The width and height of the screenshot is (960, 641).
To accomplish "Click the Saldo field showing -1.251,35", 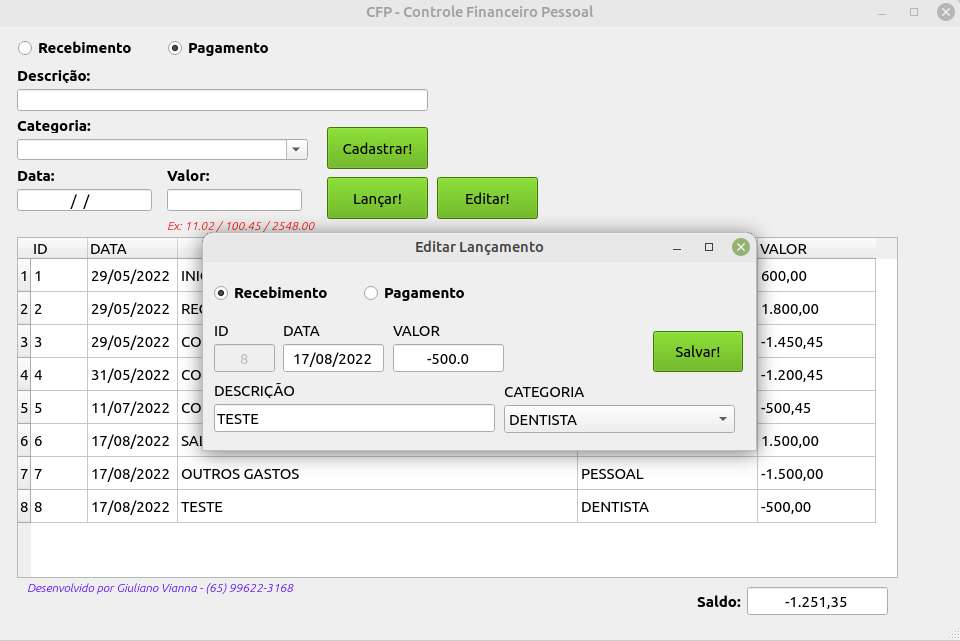I will click(x=817, y=600).
